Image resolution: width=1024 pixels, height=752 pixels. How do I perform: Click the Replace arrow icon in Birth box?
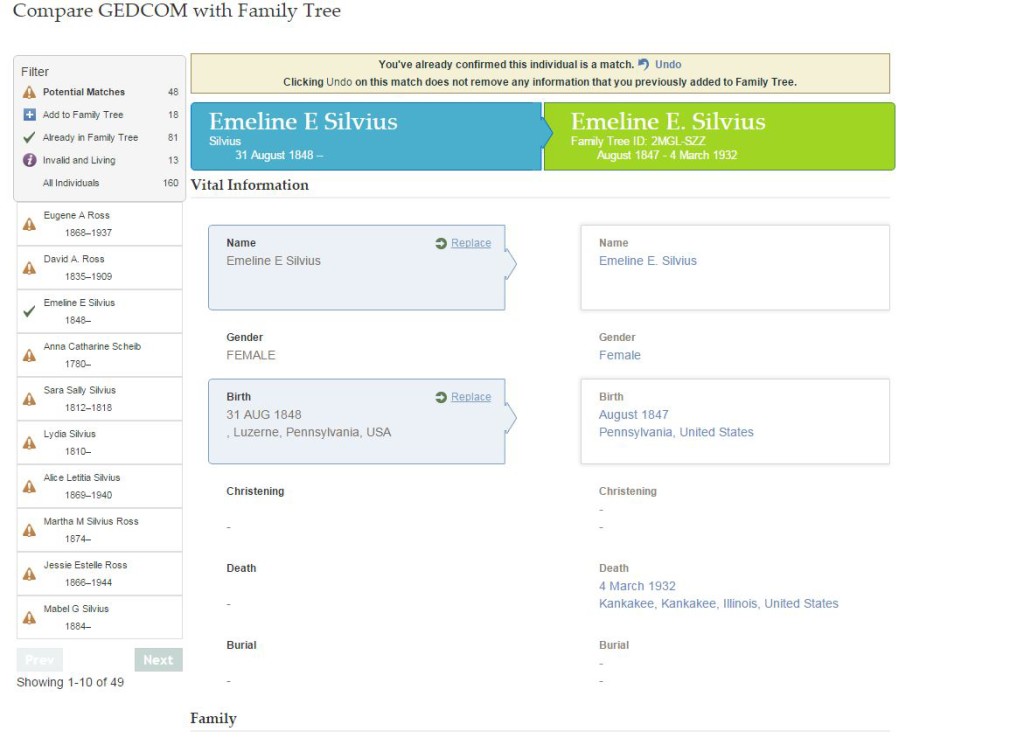(x=441, y=398)
